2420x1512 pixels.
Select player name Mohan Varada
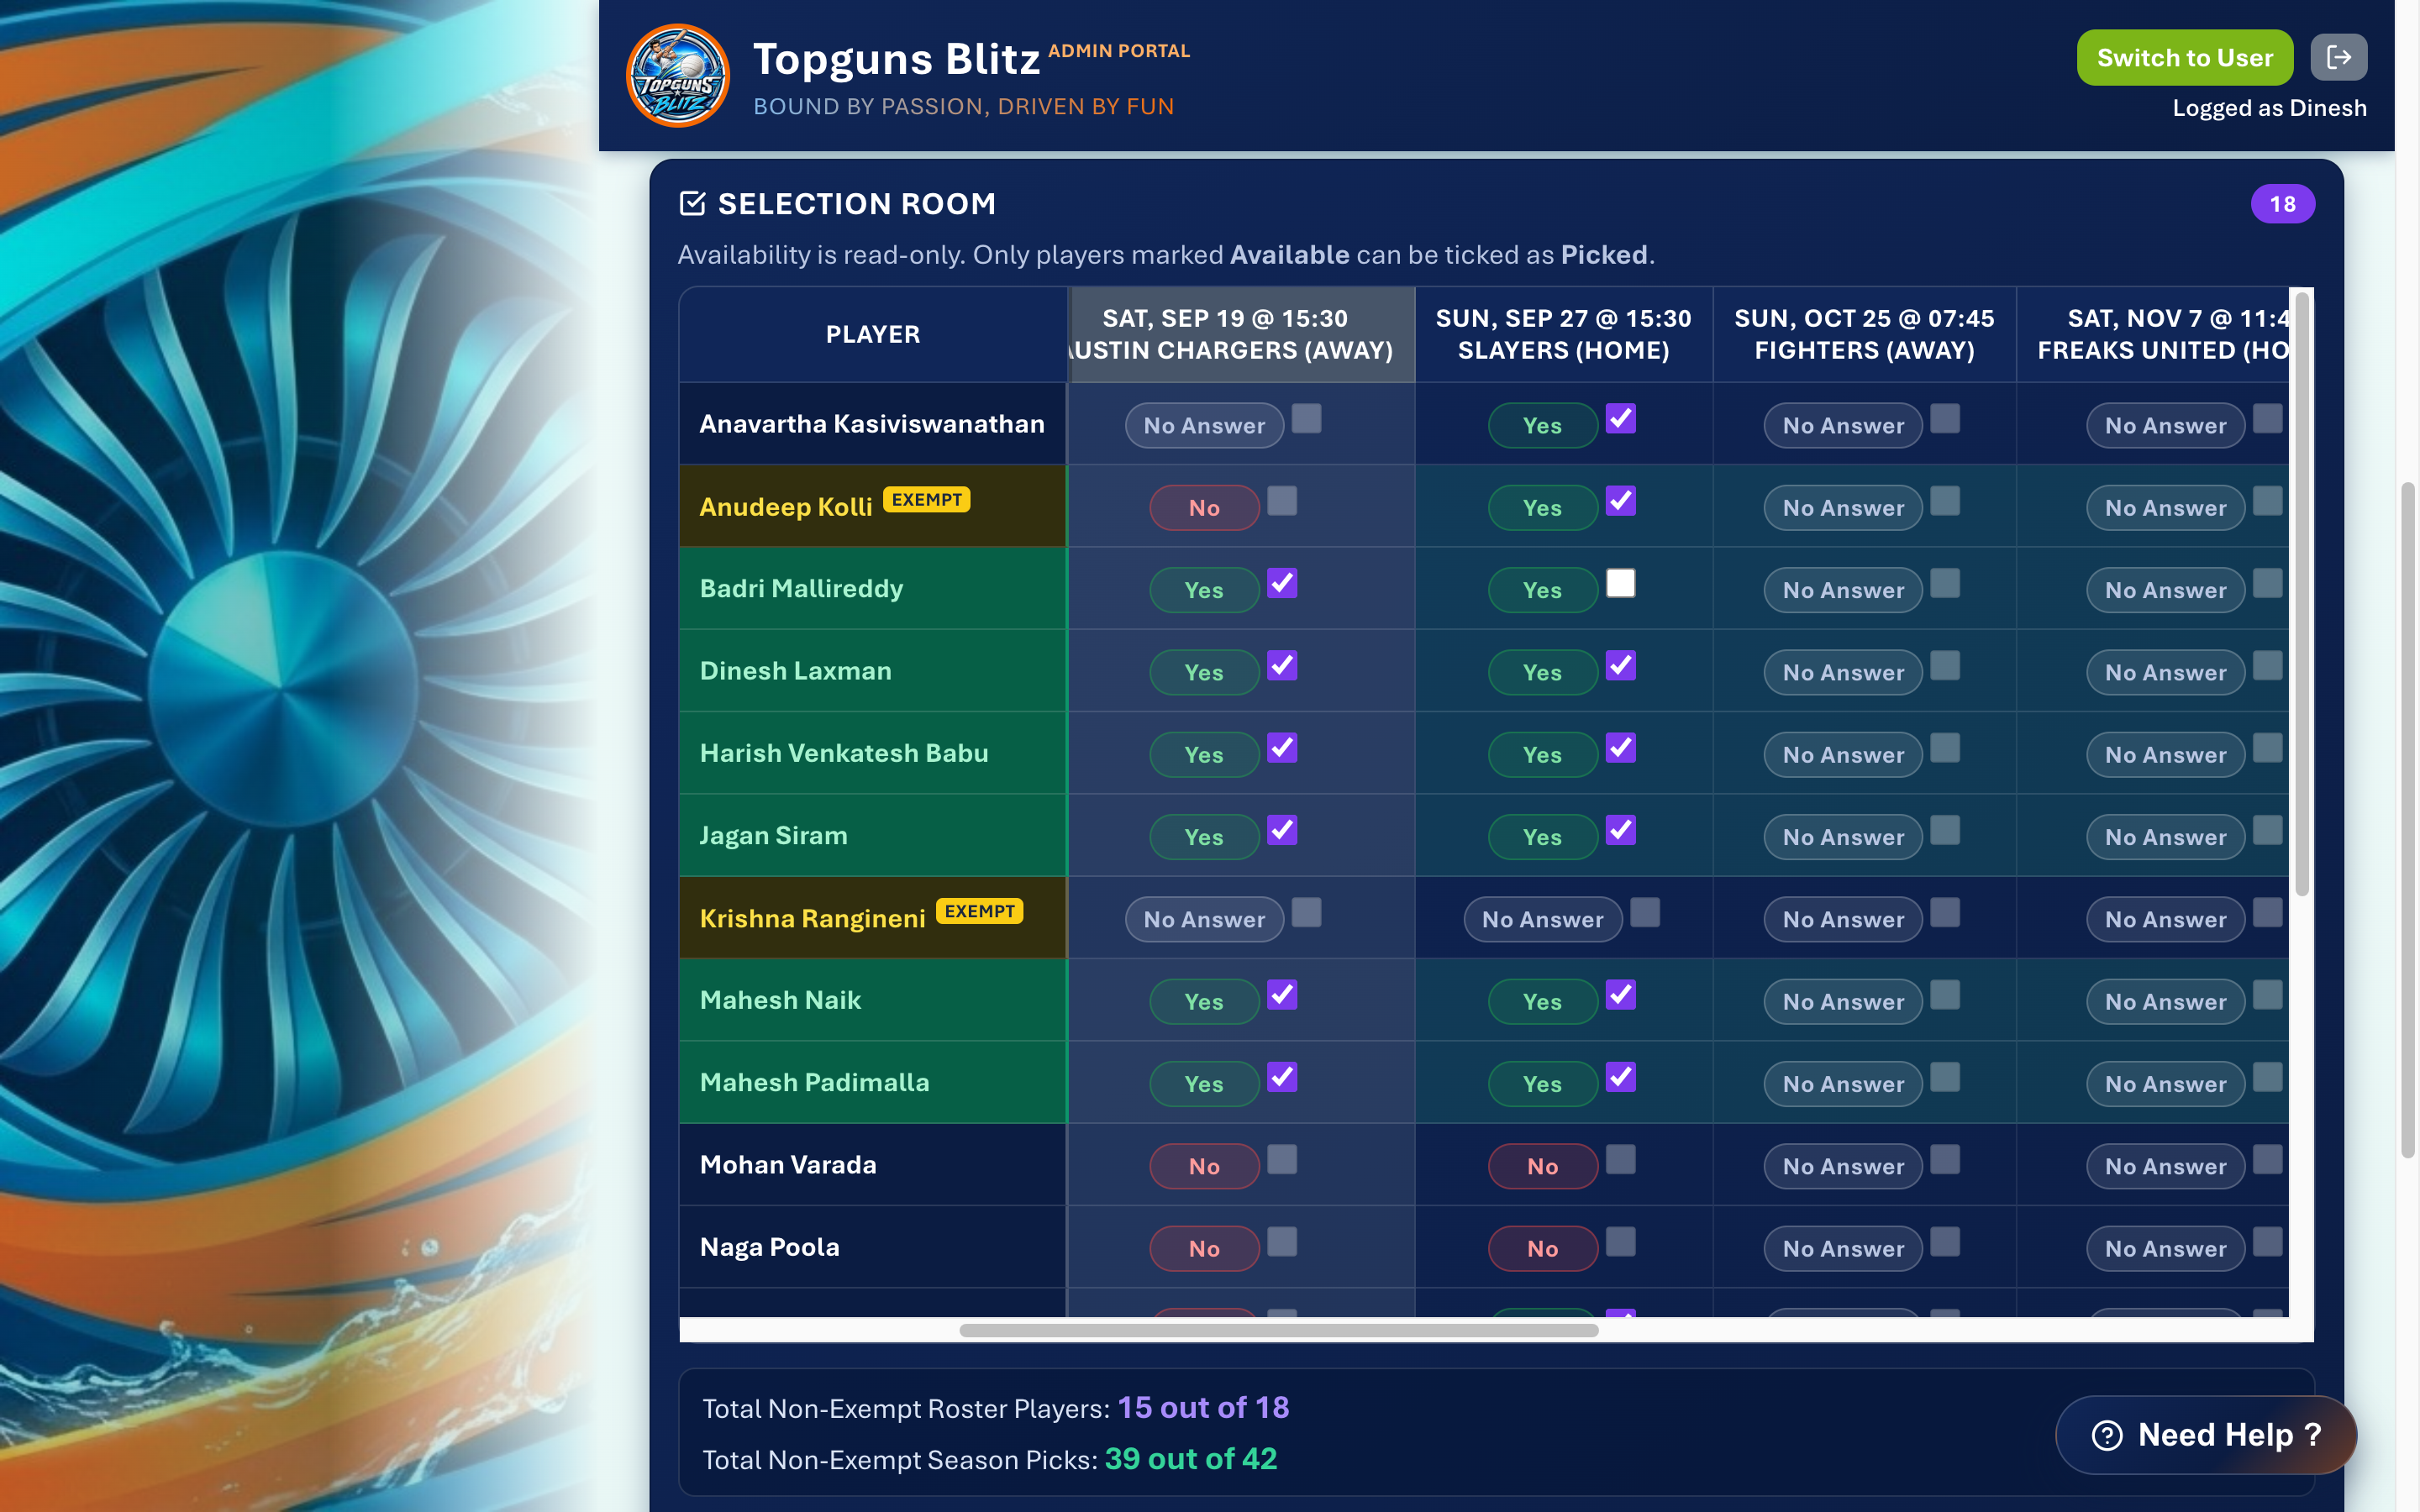(x=788, y=1165)
